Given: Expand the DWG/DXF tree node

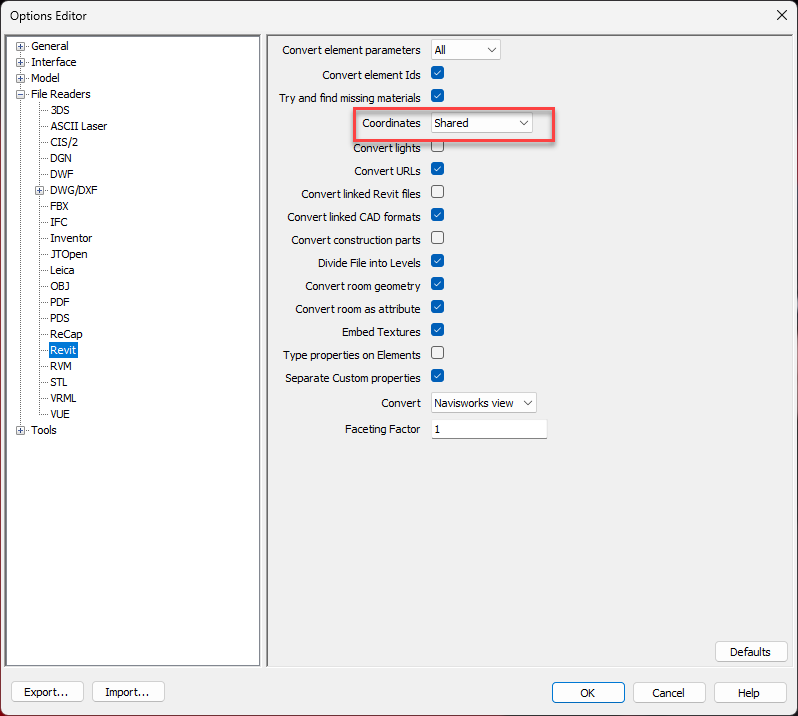Looking at the screenshot, I should point(39,190).
